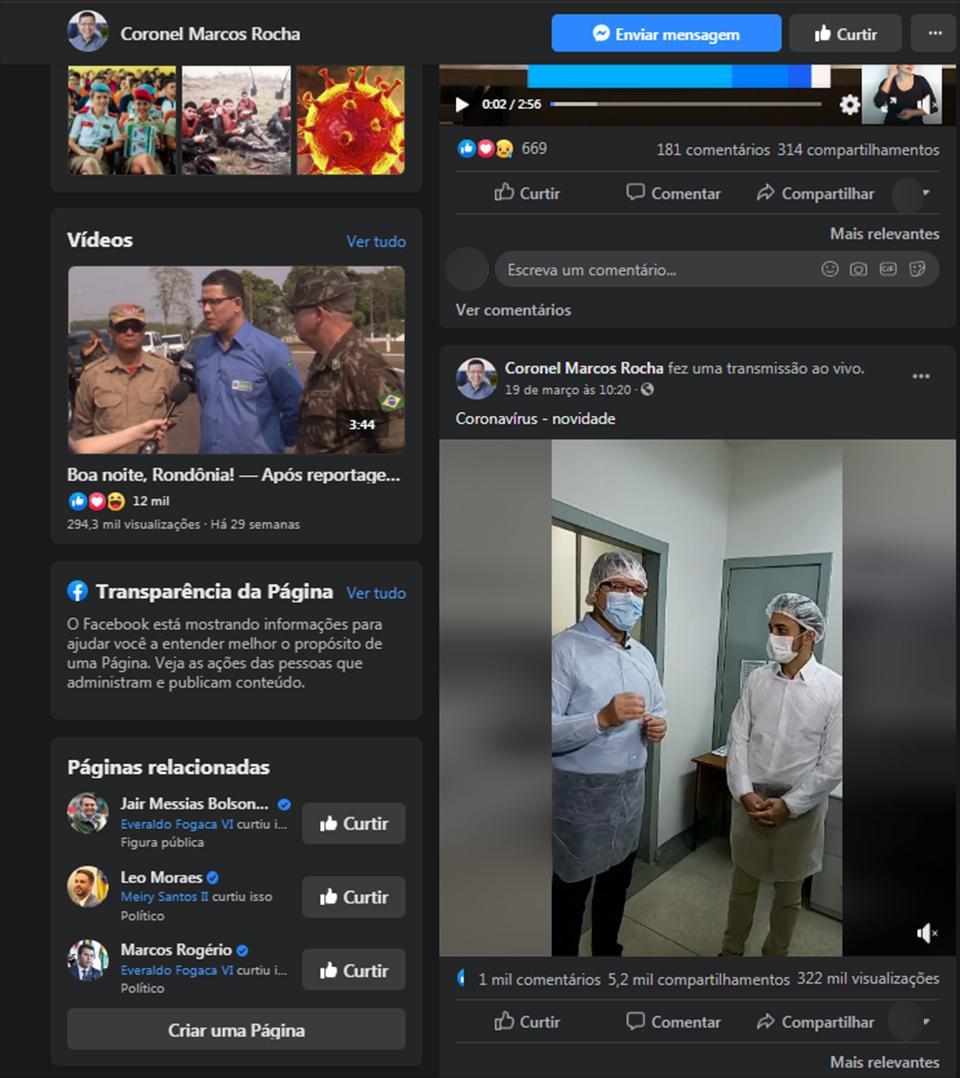Click the Messenger Enviar mensagem button
This screenshot has height=1078, width=960.
tap(666, 33)
